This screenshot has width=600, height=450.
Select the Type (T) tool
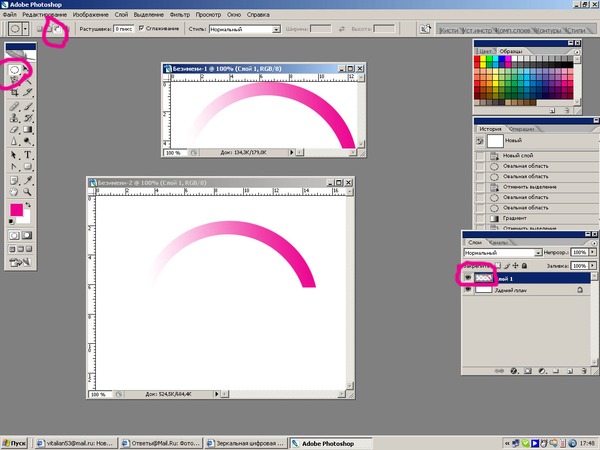[27, 155]
